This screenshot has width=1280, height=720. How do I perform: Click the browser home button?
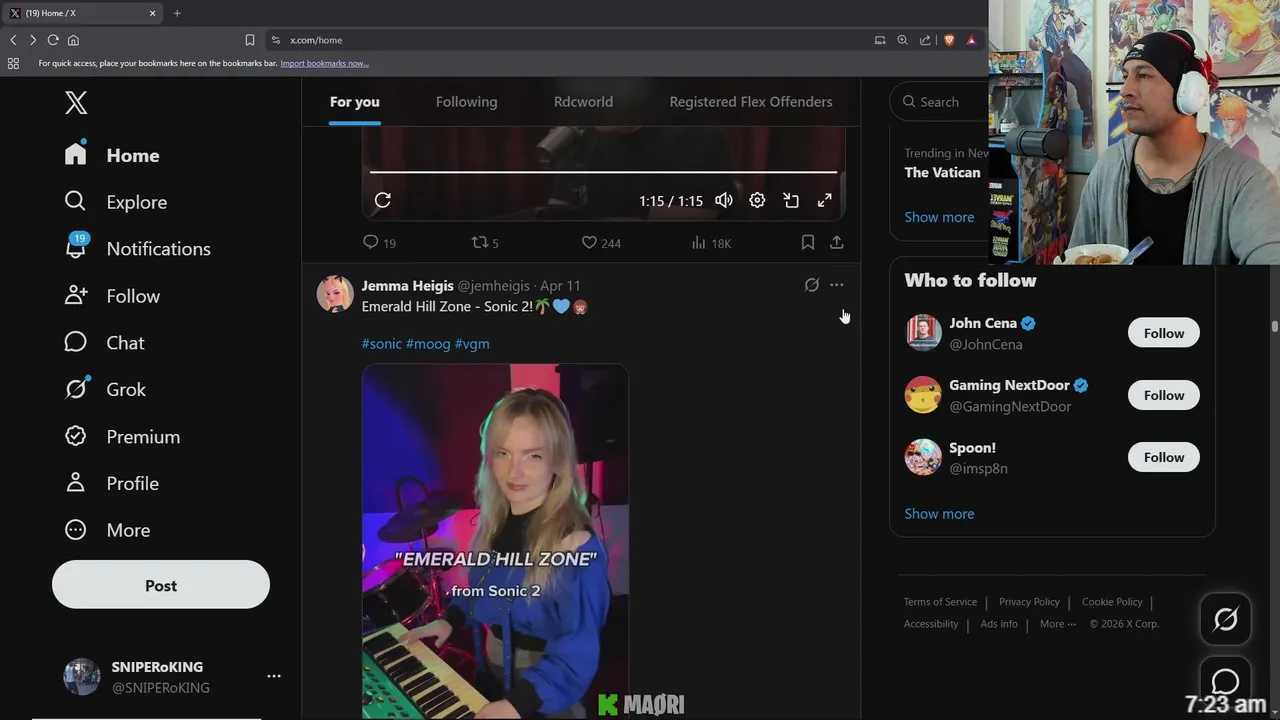[x=73, y=40]
